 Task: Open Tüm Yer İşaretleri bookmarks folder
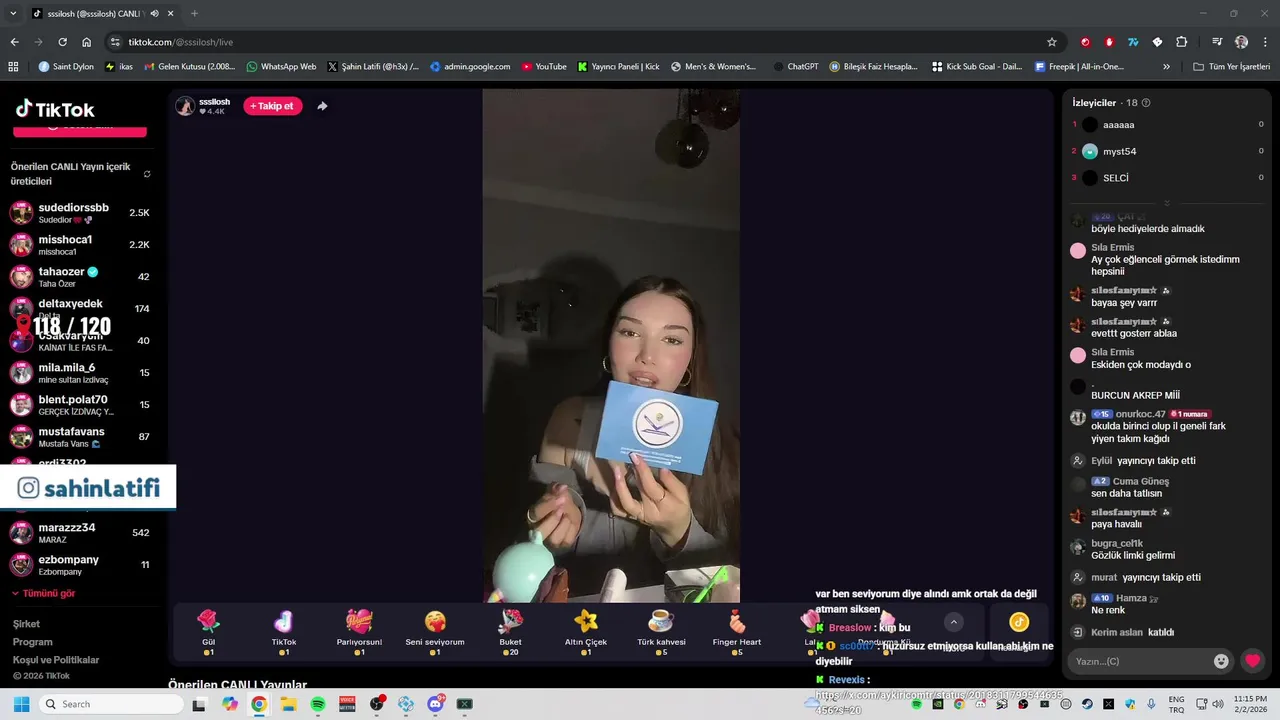coord(1231,67)
